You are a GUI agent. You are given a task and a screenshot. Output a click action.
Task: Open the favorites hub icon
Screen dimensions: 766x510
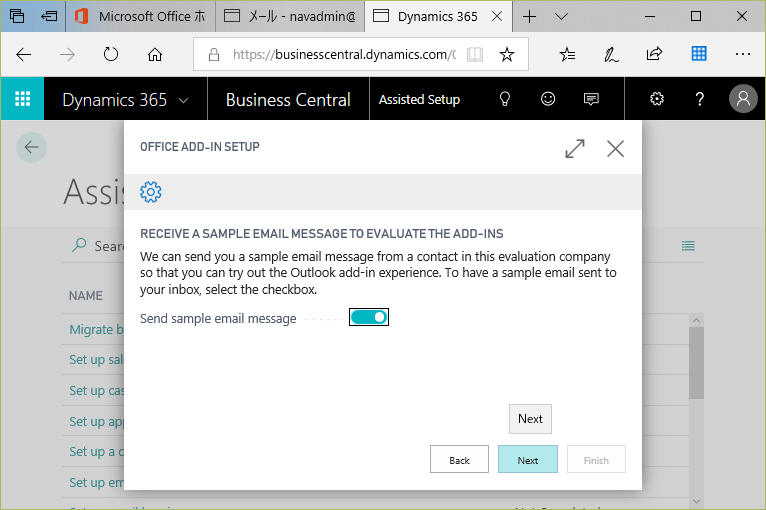click(x=567, y=54)
